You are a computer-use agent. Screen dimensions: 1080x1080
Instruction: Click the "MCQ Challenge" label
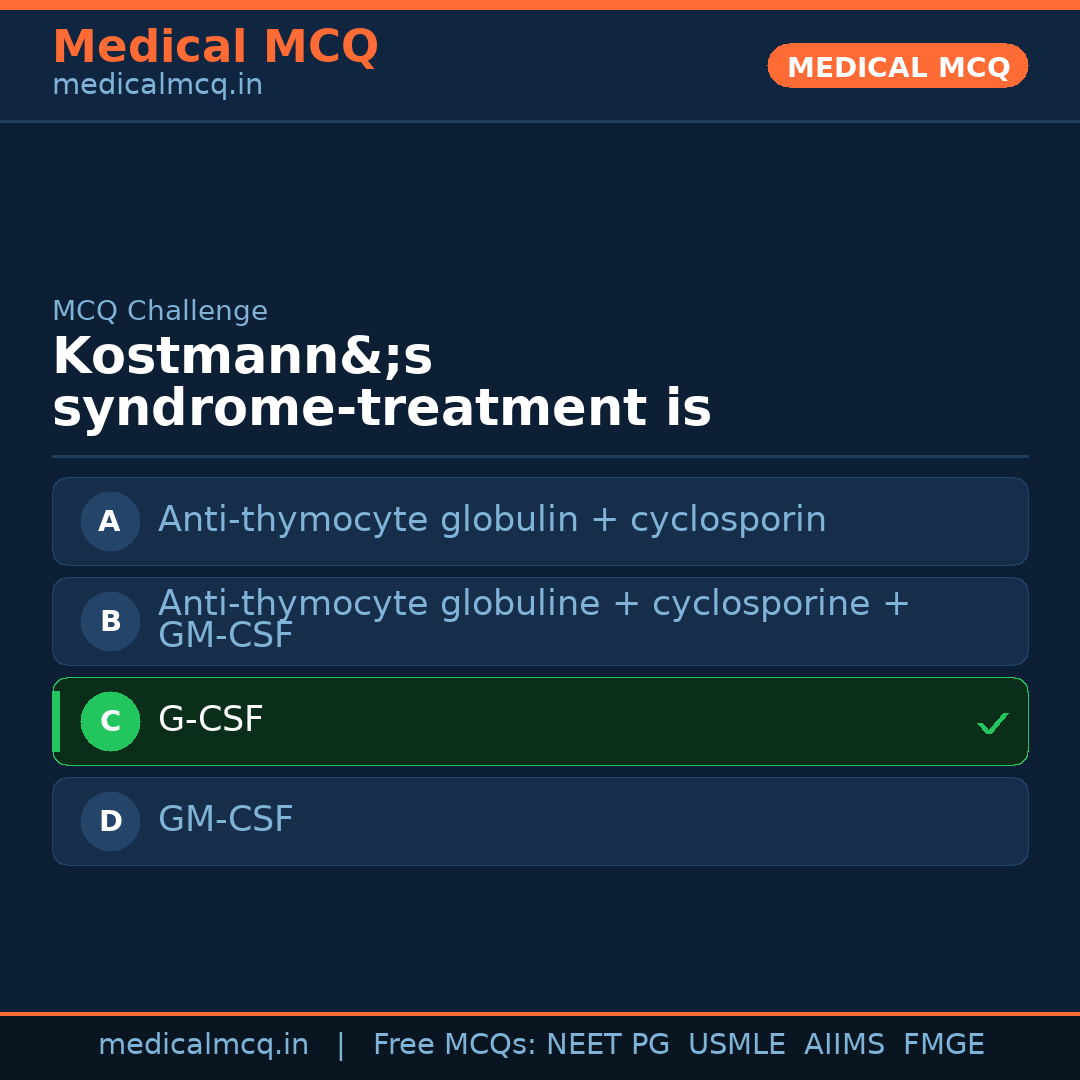(160, 311)
